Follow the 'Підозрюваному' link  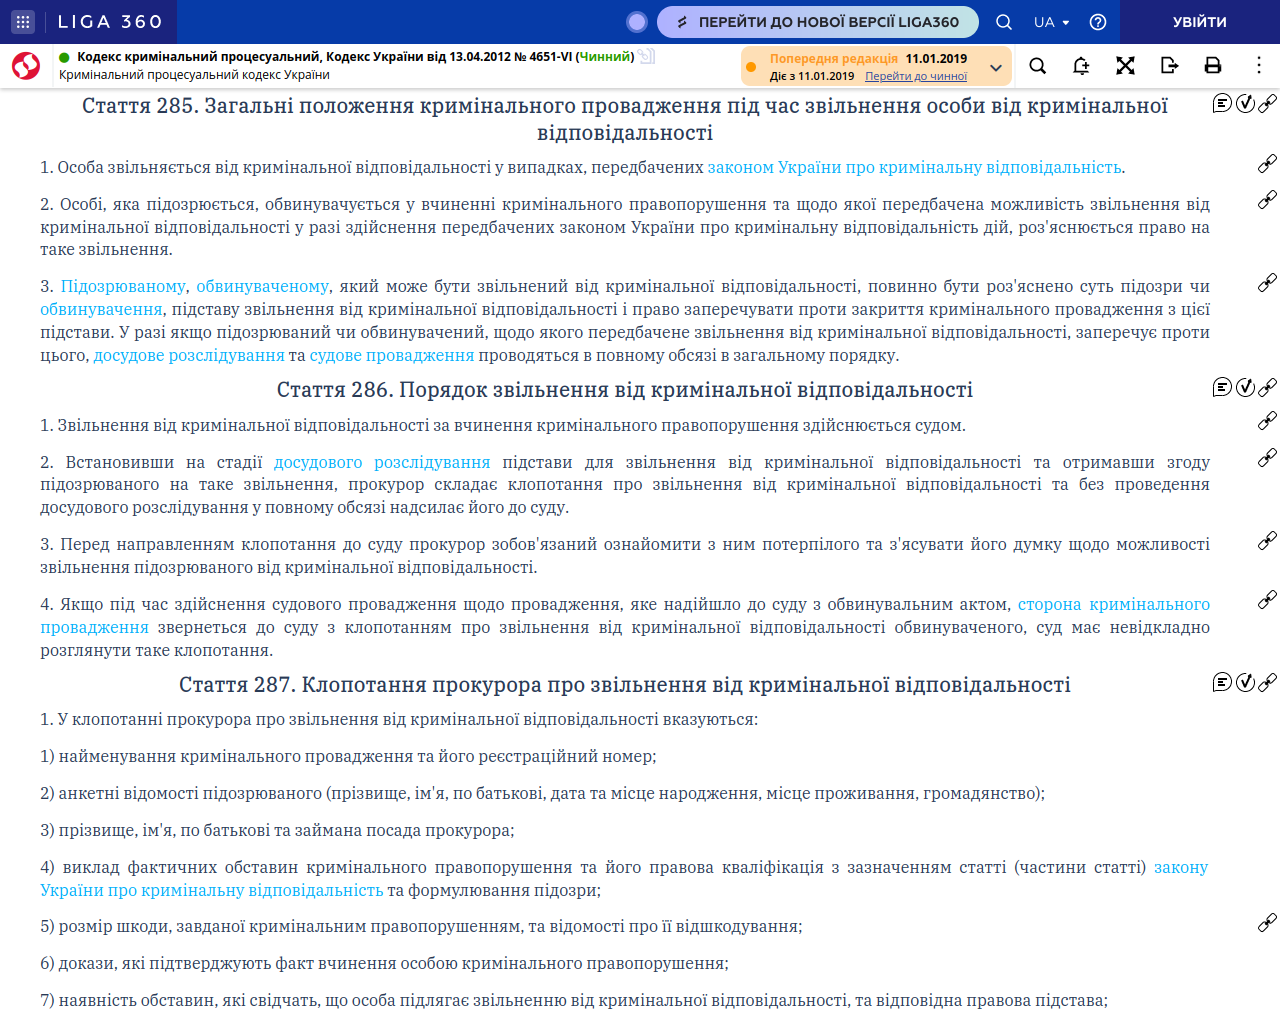click(x=123, y=287)
